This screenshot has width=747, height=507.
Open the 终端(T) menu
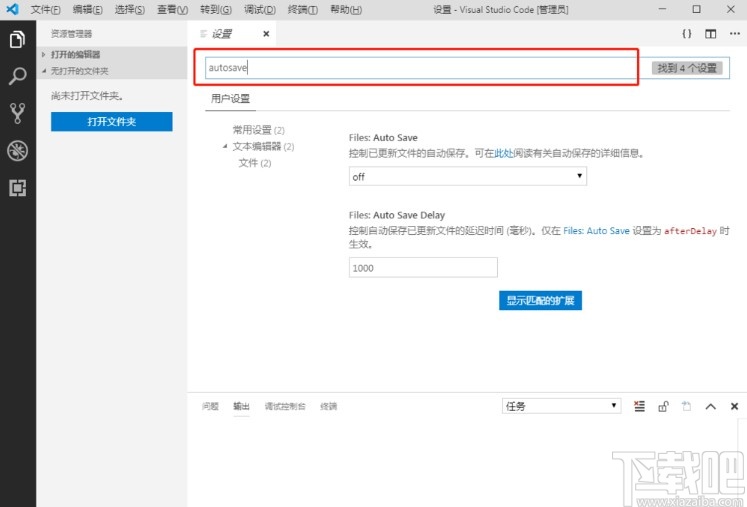[303, 10]
